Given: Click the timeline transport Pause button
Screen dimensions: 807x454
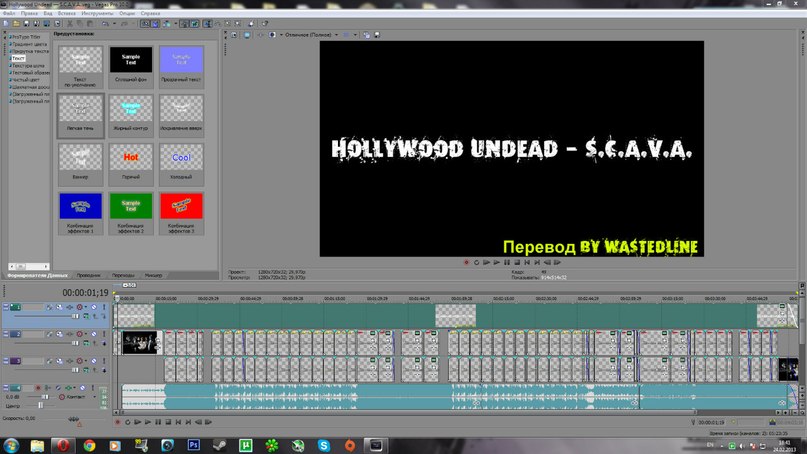Looking at the screenshot, I should tap(158, 422).
